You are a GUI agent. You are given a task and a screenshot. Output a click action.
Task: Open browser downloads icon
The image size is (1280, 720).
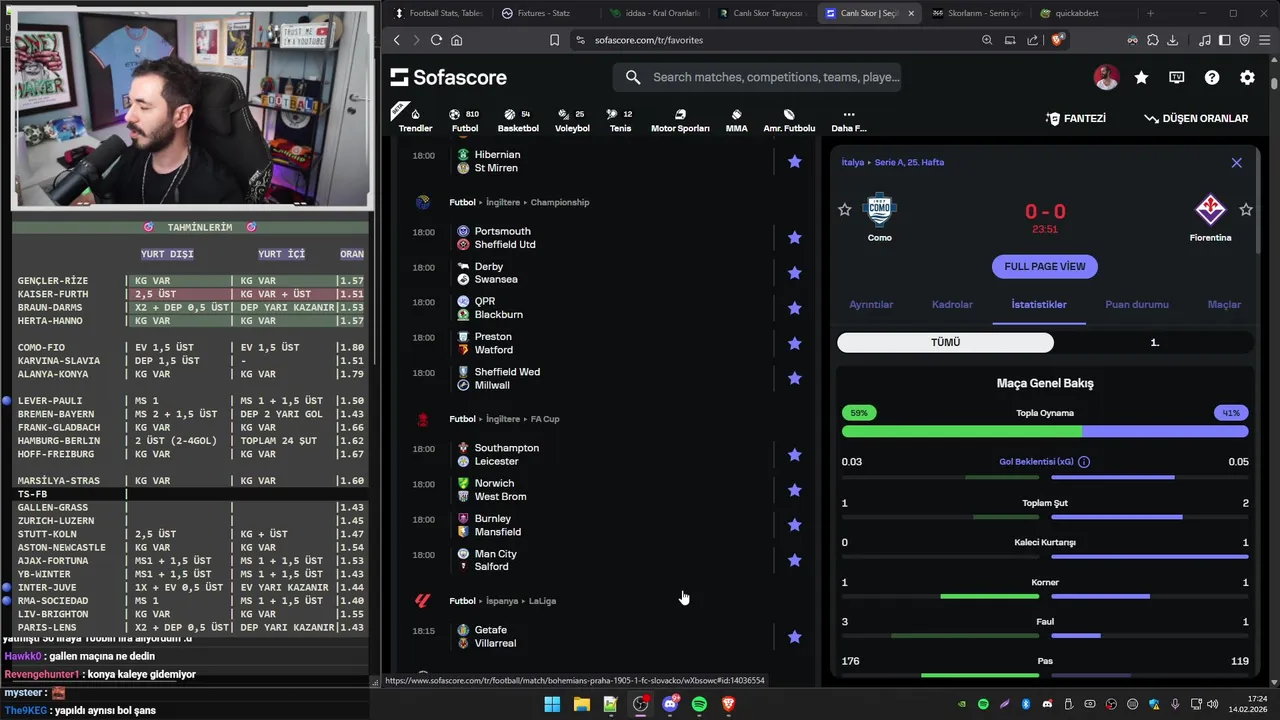[1172, 40]
